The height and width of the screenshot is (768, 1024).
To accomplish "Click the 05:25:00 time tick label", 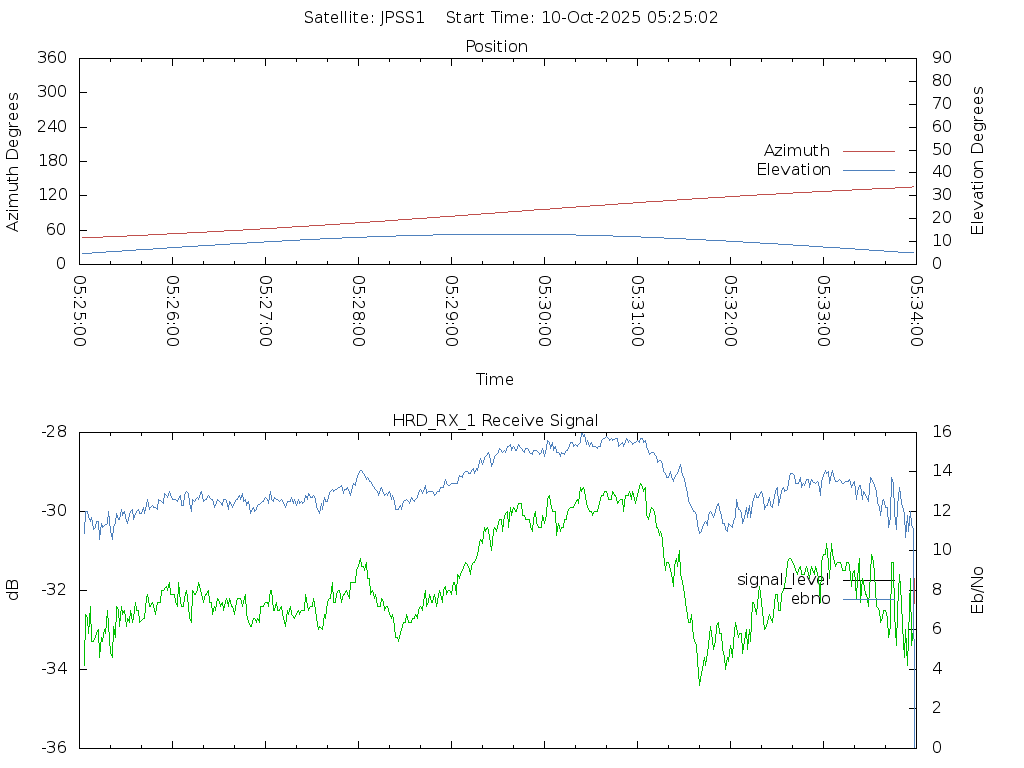I will coord(80,310).
